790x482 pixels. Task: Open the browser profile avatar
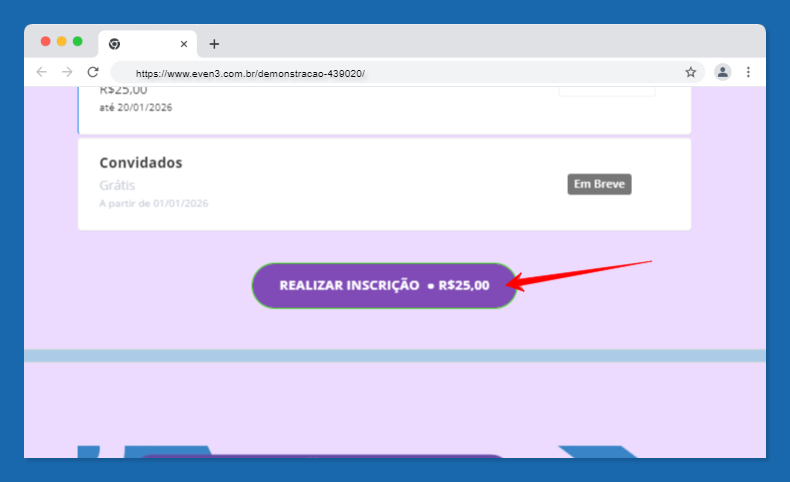tap(722, 72)
